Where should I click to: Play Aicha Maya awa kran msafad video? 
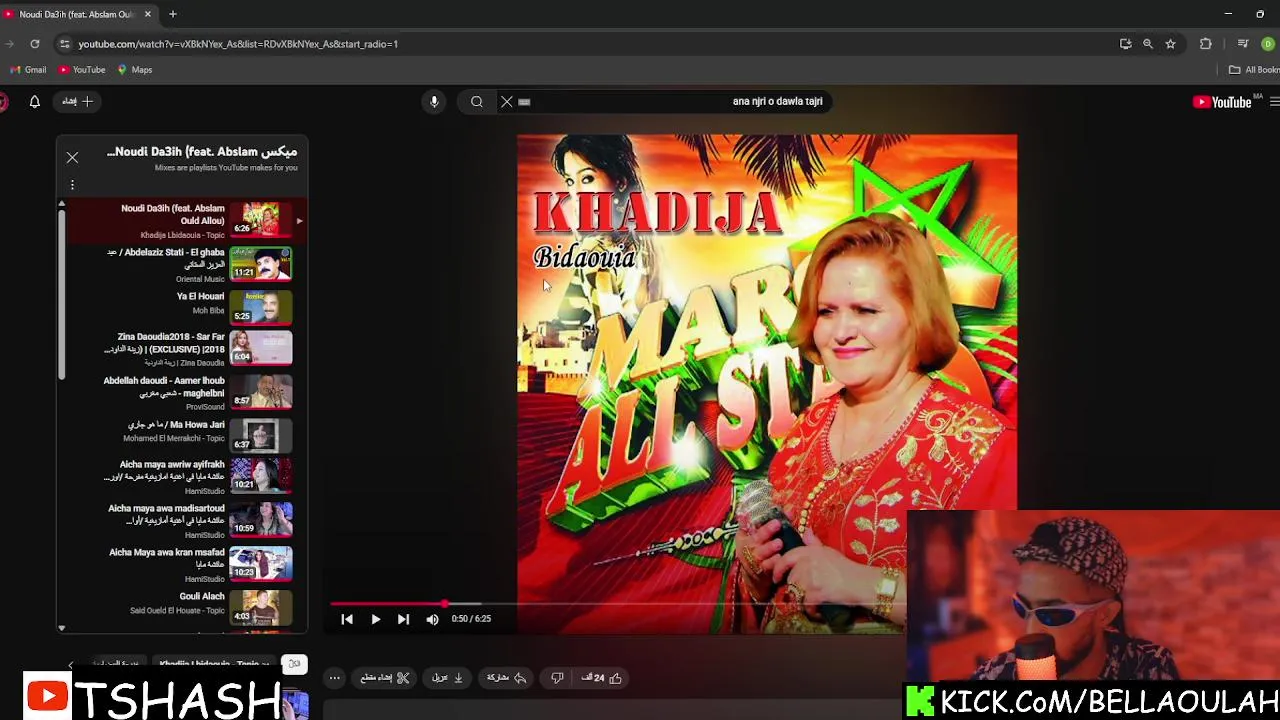(182, 564)
